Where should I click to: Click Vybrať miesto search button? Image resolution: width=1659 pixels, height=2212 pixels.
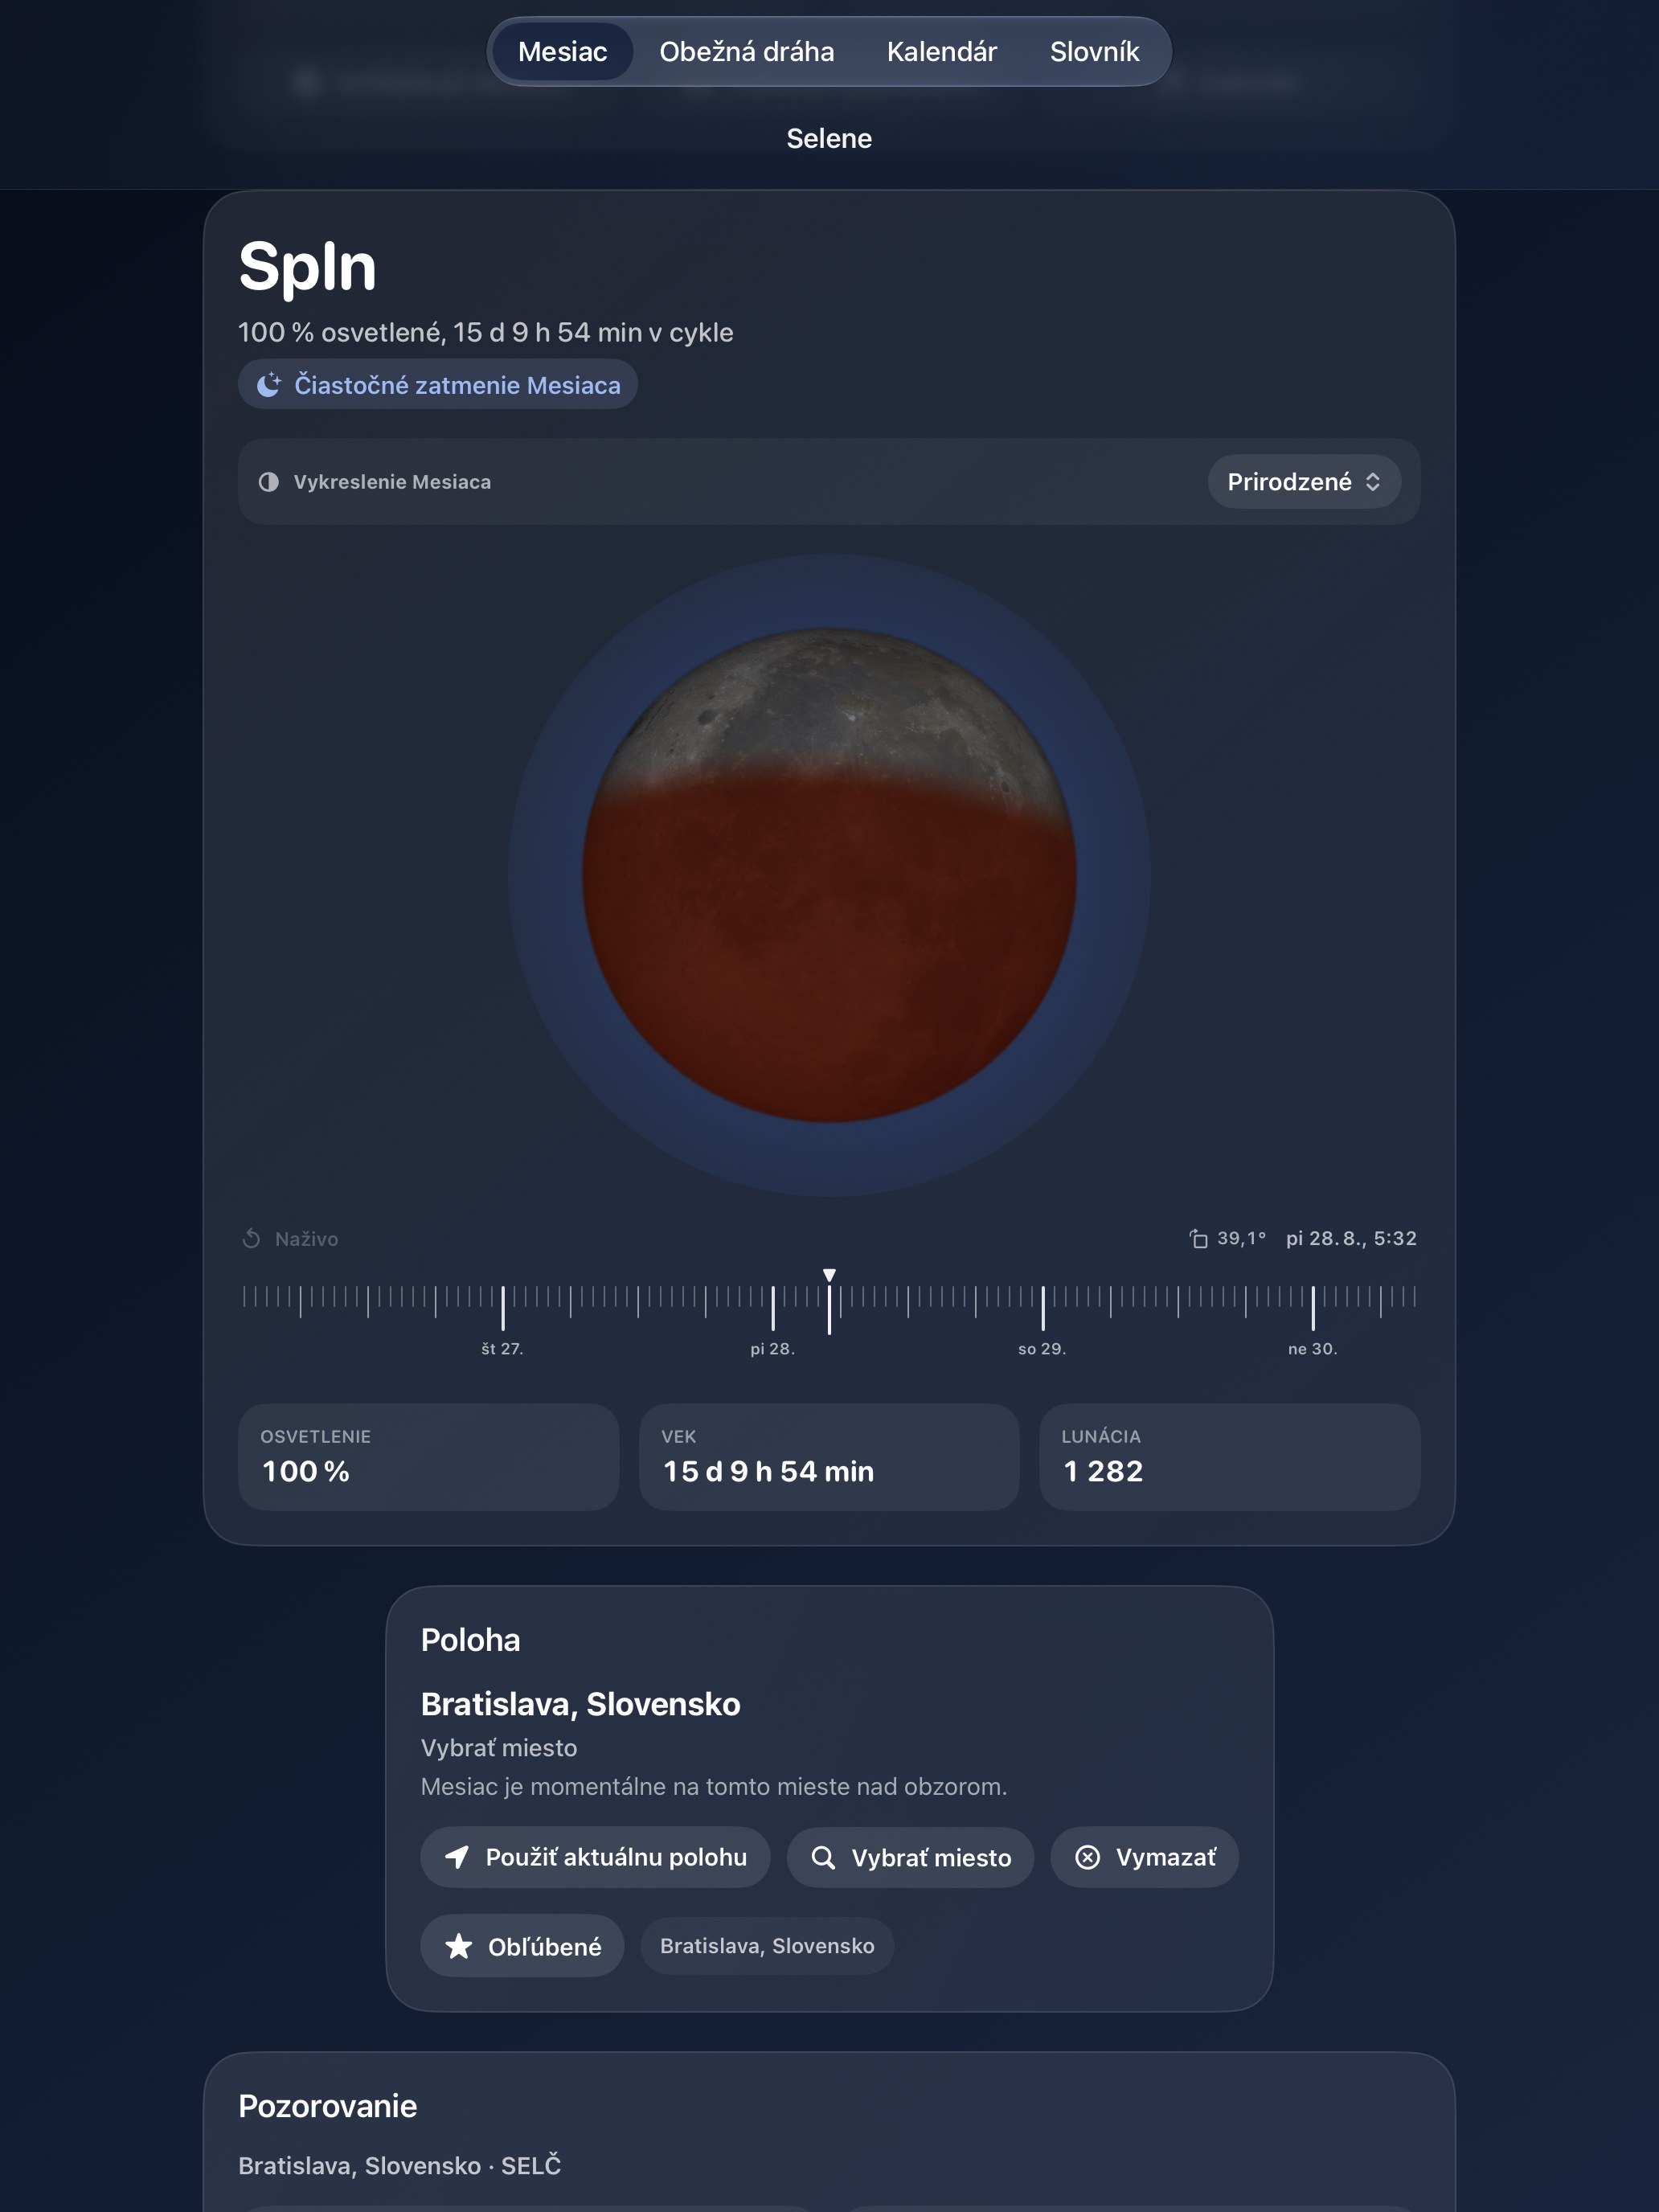pos(910,1857)
